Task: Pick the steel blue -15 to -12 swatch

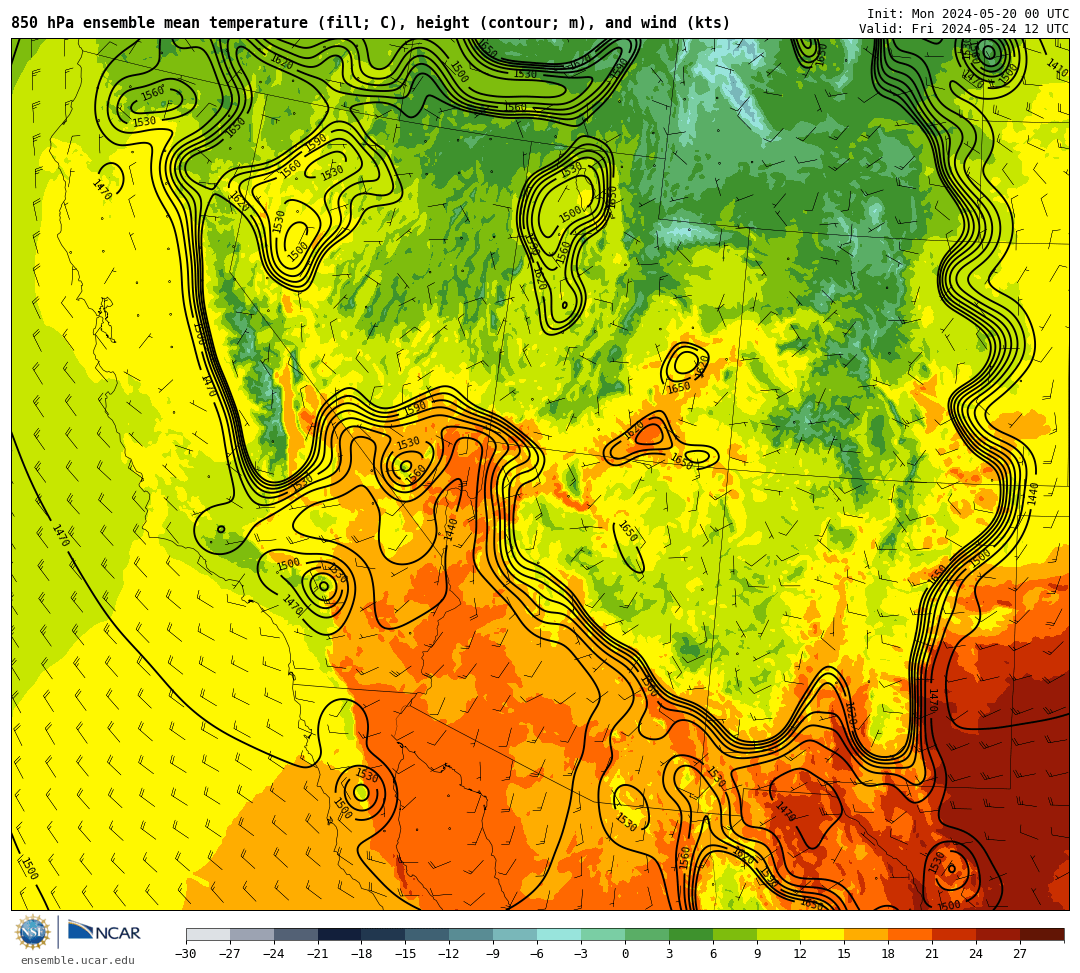Action: pos(428,934)
